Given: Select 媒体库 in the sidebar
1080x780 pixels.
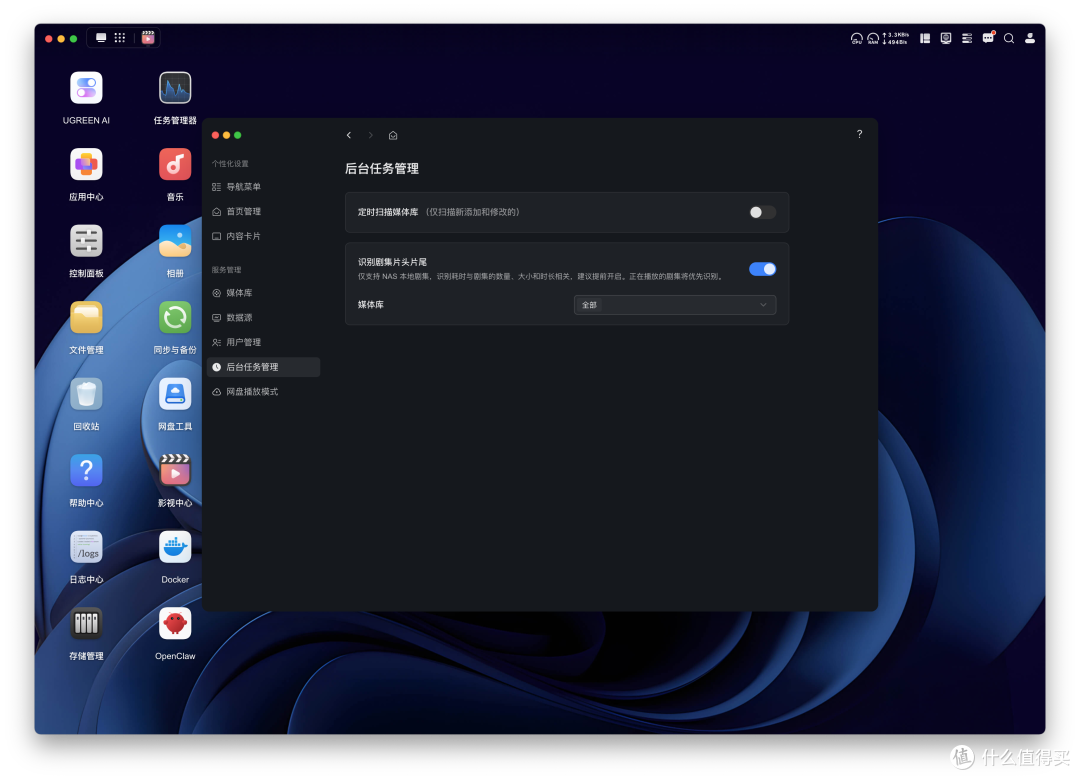Looking at the screenshot, I should [x=263, y=293].
